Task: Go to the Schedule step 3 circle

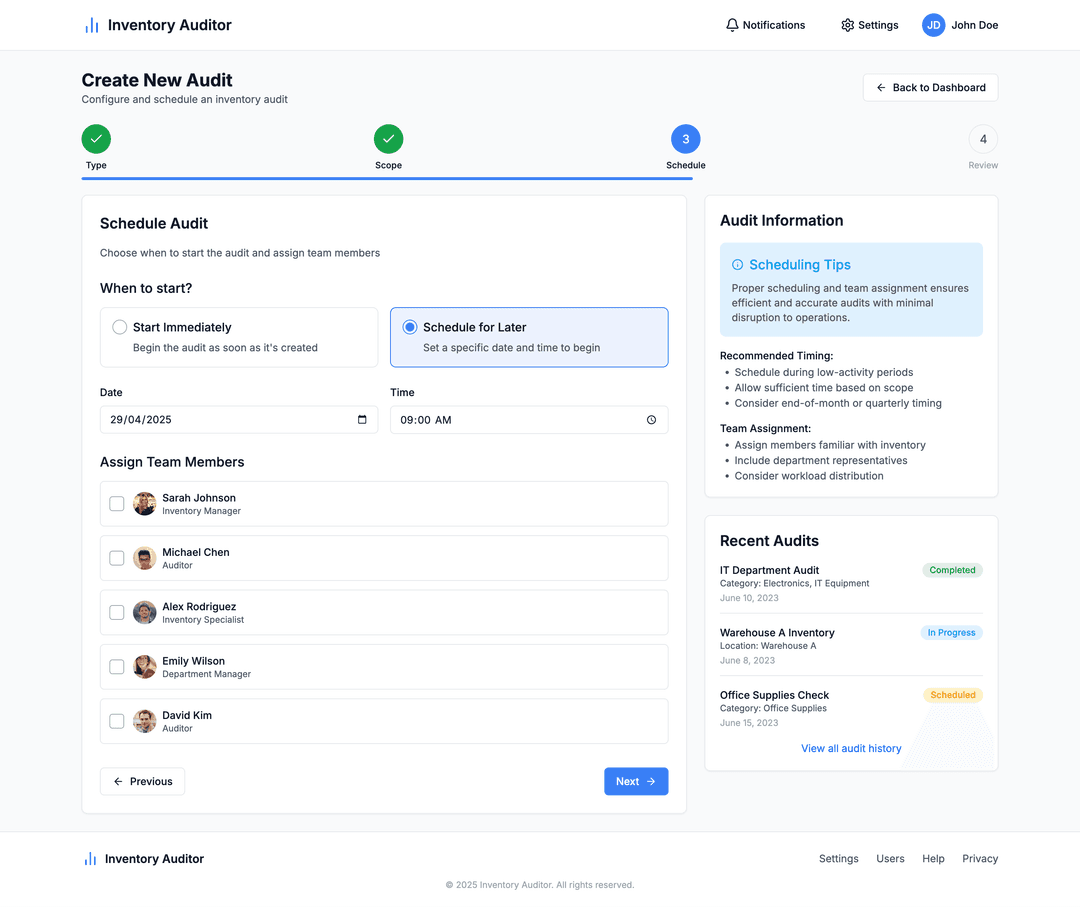Action: tap(685, 139)
